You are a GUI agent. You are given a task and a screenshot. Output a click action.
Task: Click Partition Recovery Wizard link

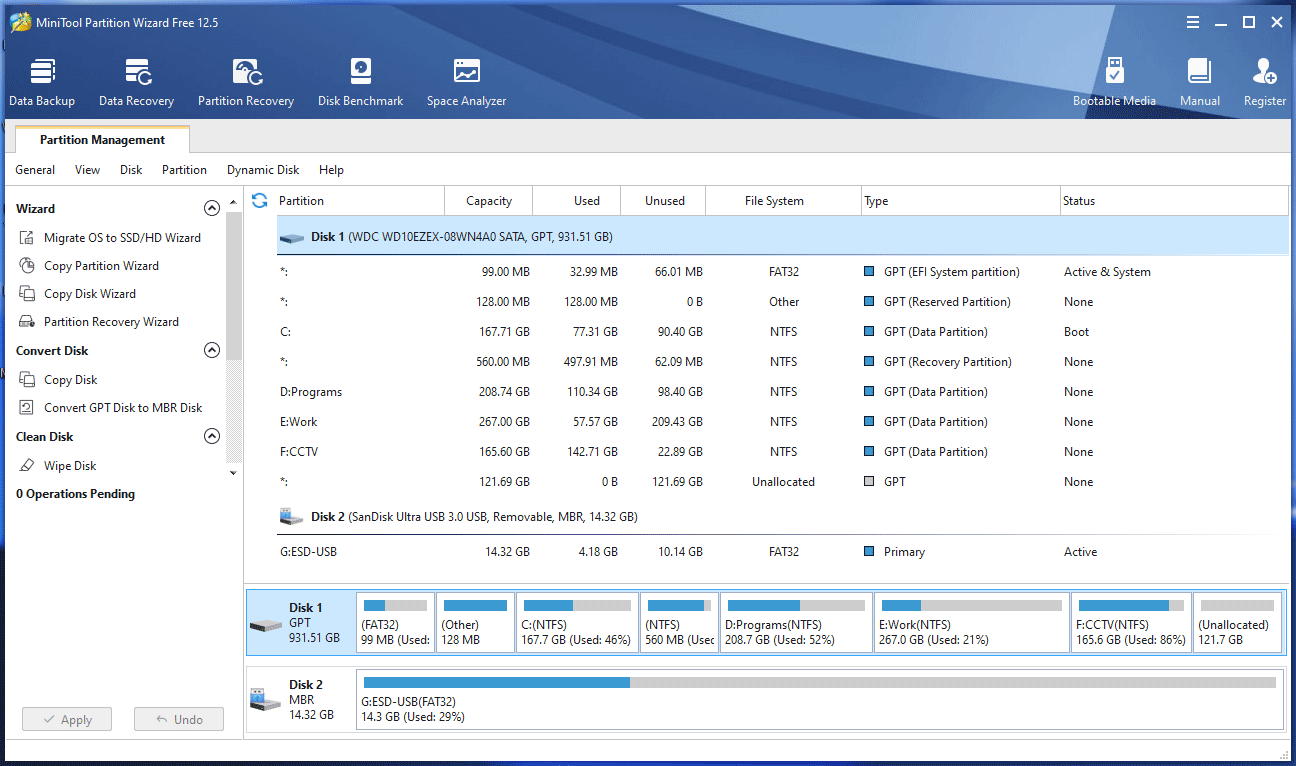tap(111, 322)
